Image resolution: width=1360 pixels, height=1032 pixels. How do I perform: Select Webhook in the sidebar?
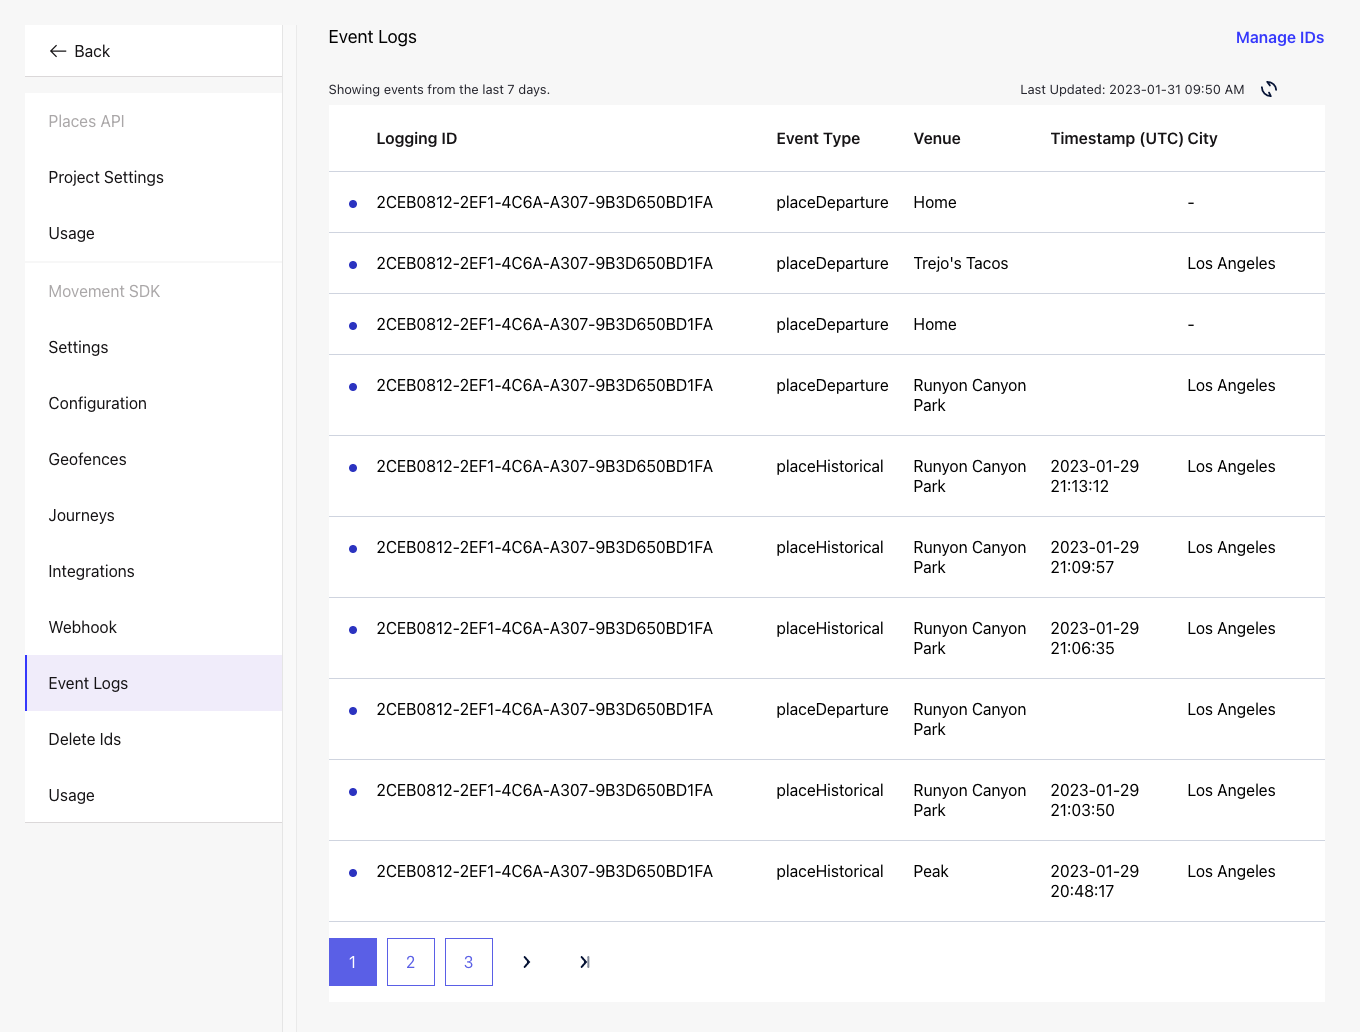pyautogui.click(x=83, y=627)
